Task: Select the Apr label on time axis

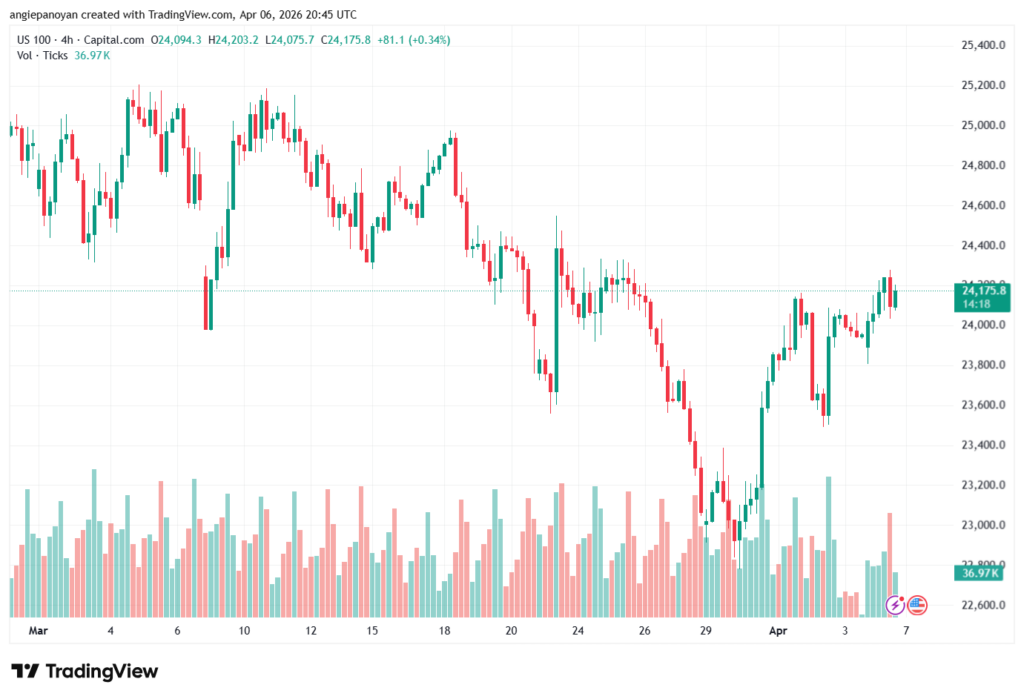Action: pos(777,631)
